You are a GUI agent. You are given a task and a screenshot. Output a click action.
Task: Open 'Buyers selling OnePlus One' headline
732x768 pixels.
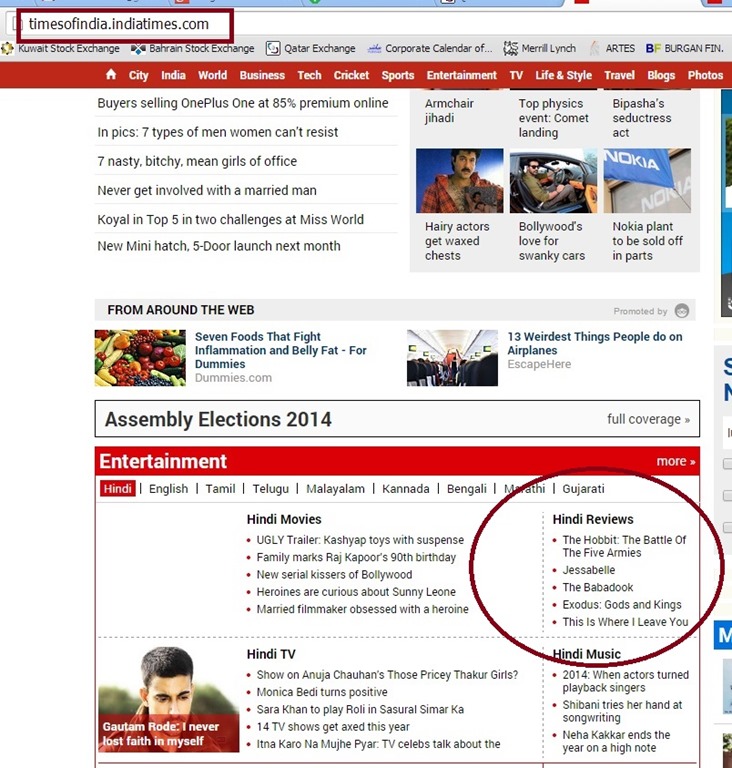(x=243, y=103)
